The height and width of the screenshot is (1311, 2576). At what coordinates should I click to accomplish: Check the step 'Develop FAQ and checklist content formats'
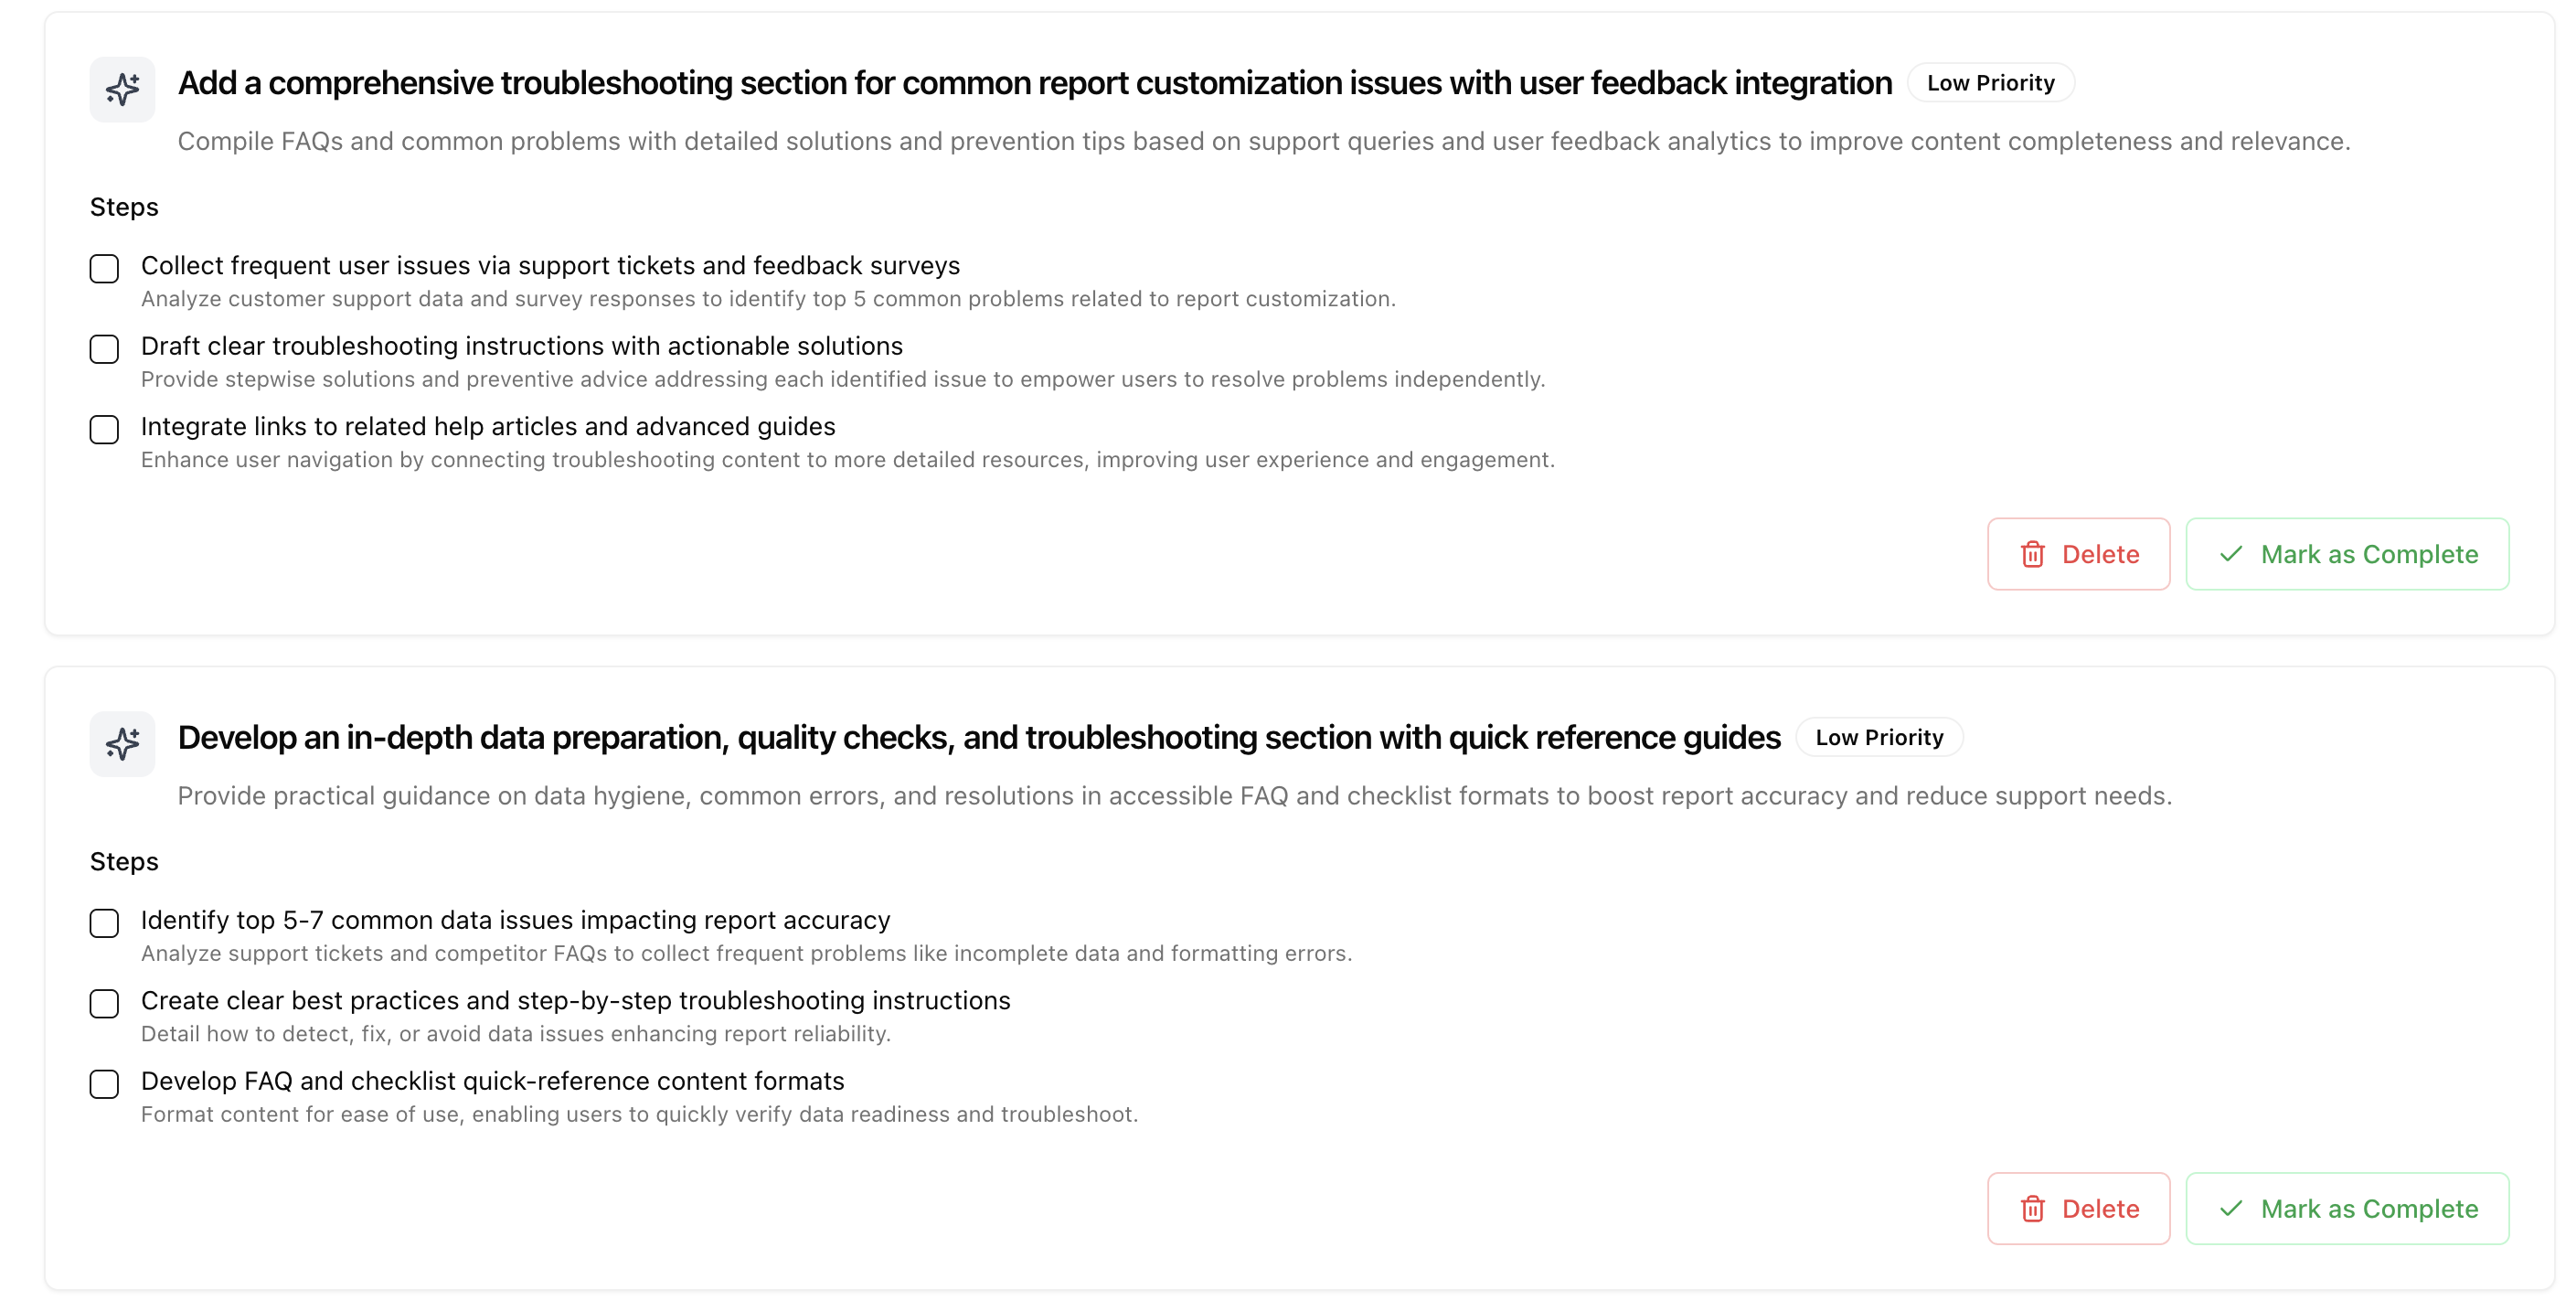click(103, 1084)
